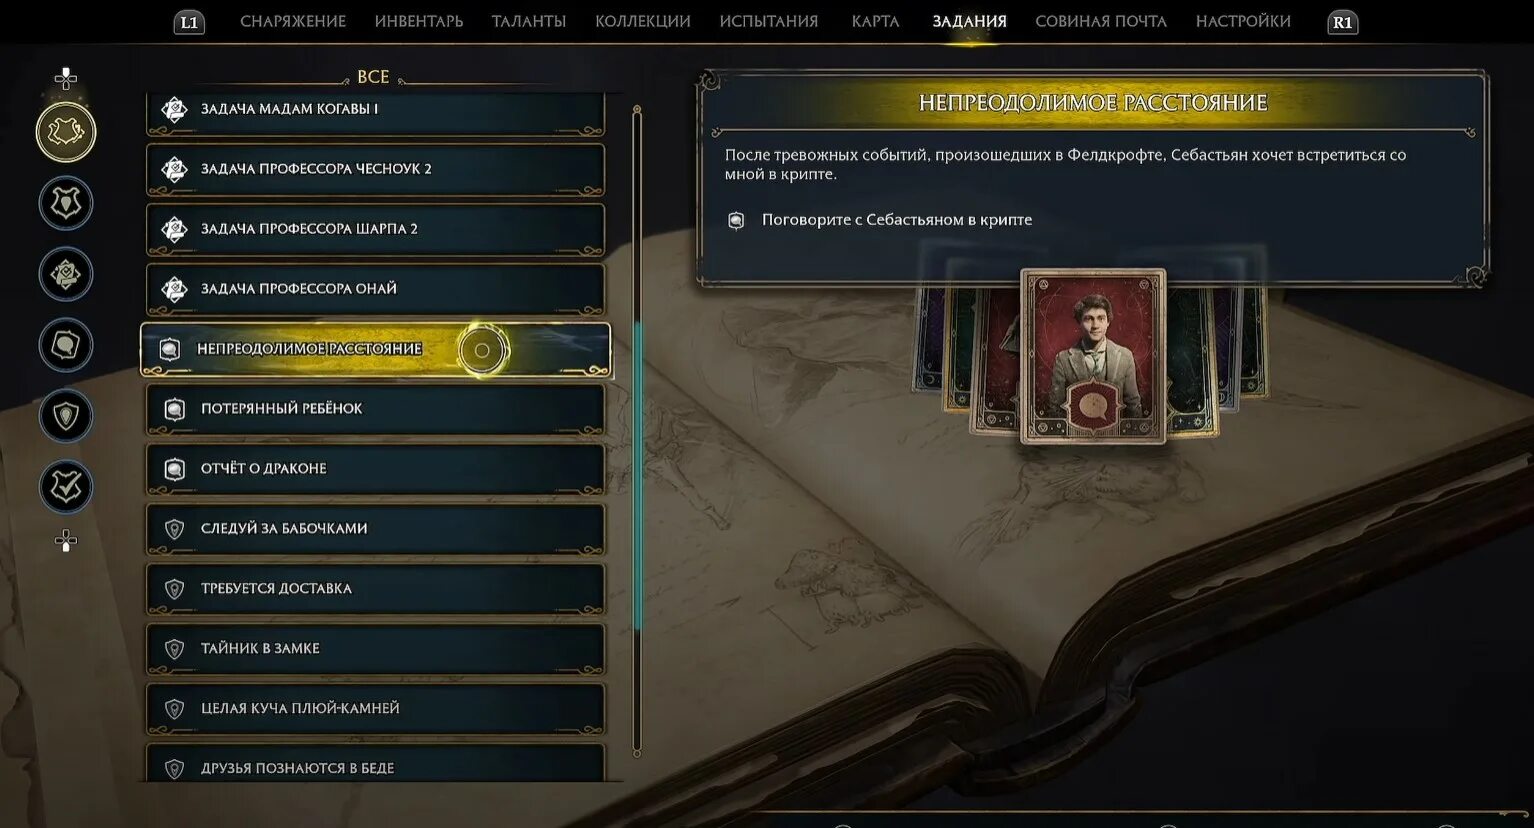The image size is (1534, 828).
Task: Open the Настройки menu tab
Action: [1243, 21]
